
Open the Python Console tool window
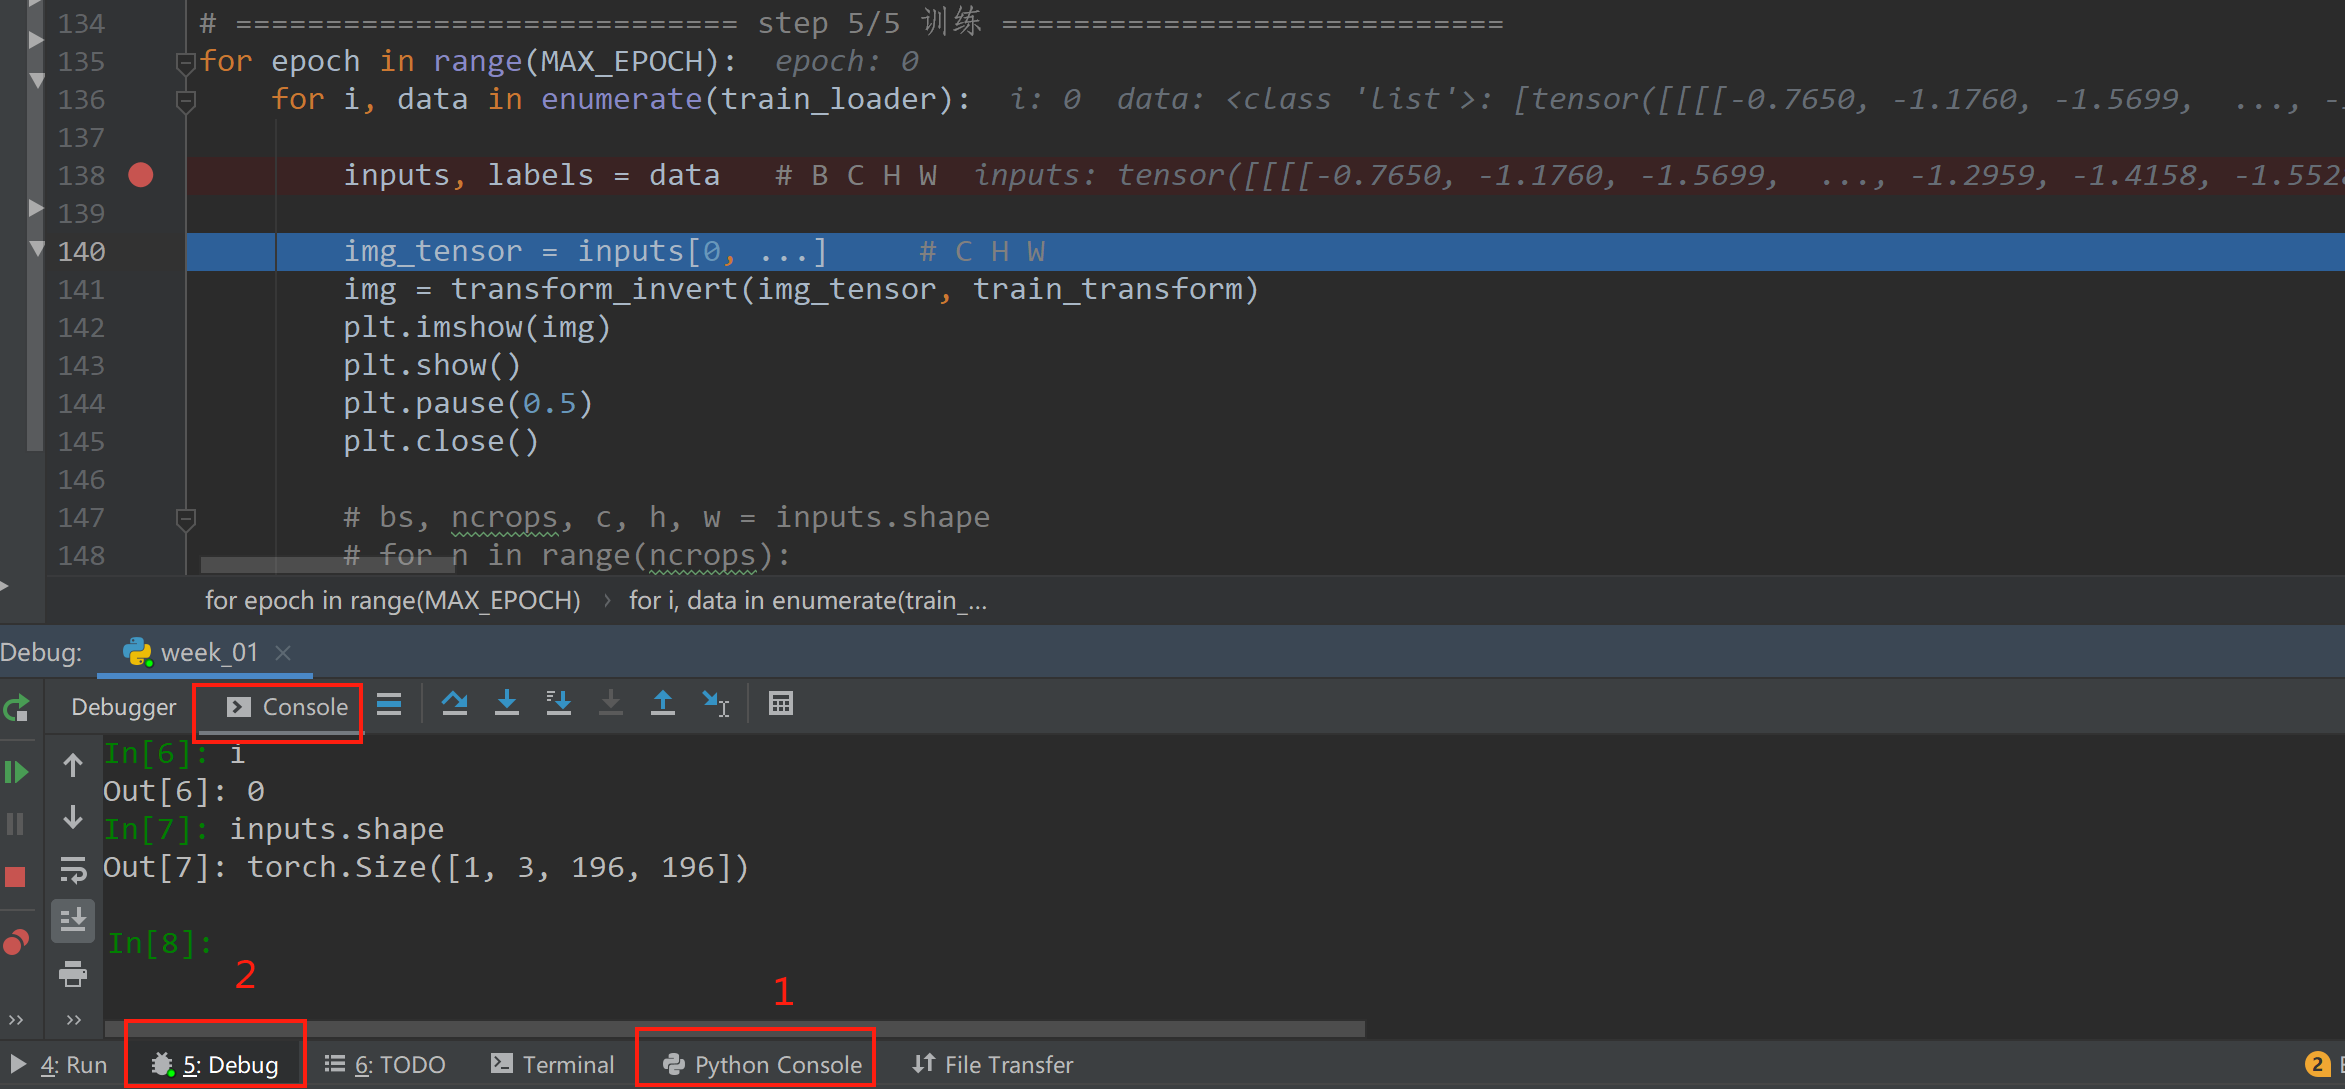[x=762, y=1065]
